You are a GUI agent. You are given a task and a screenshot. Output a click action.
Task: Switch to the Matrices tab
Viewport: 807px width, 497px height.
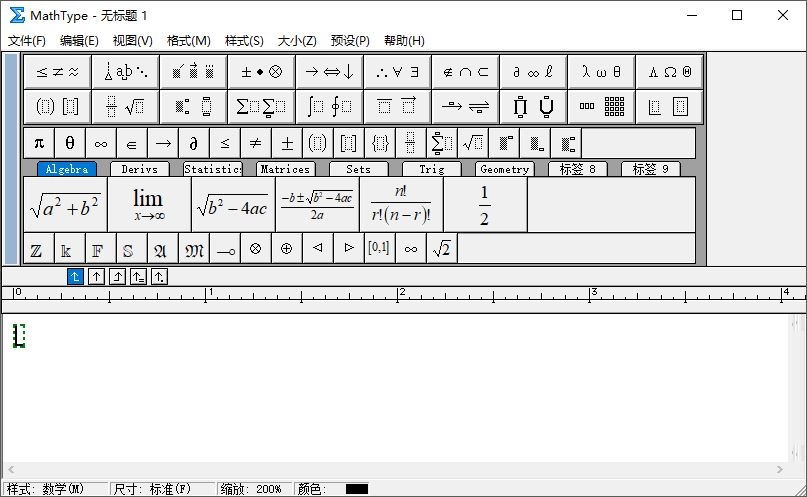(x=286, y=169)
